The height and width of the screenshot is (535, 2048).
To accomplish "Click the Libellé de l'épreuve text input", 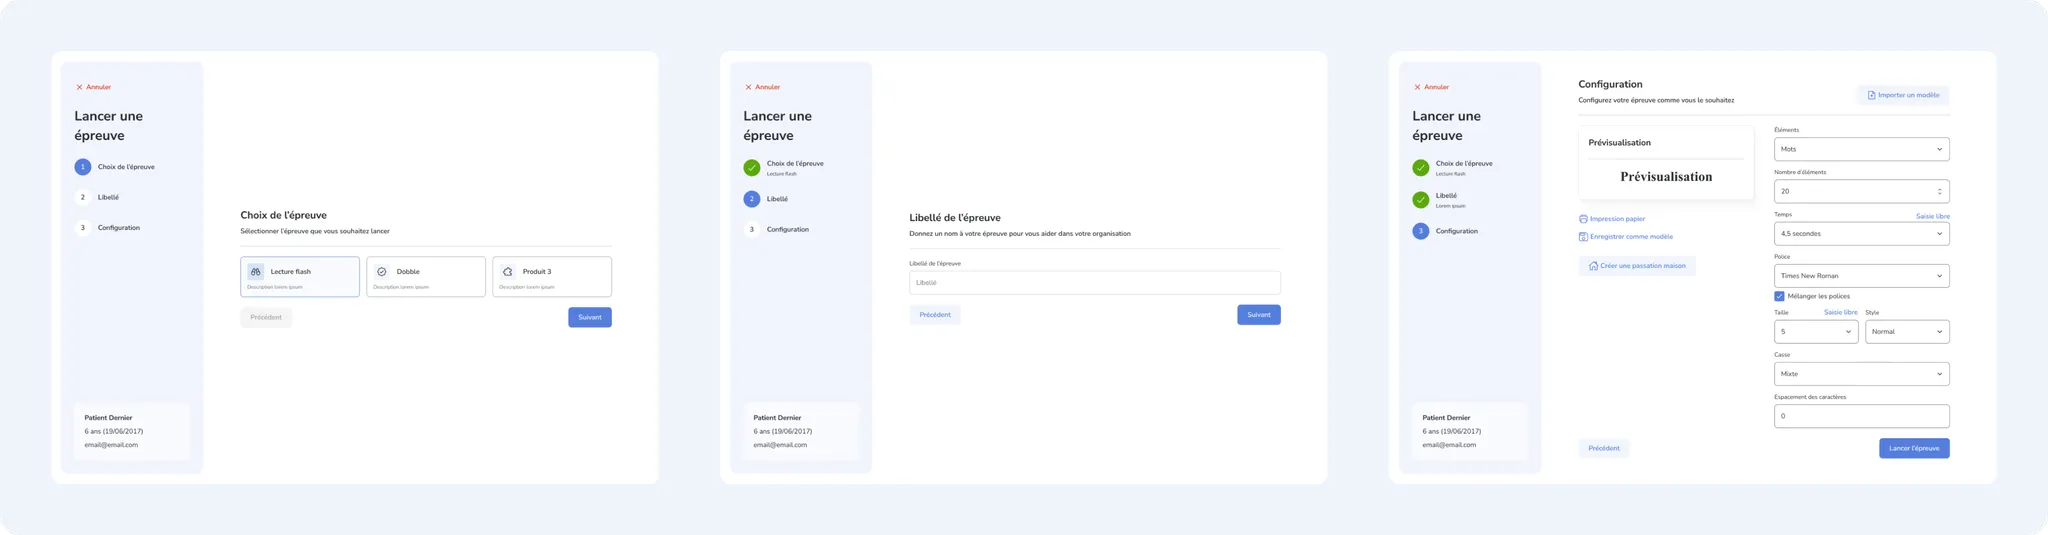I will (x=1095, y=283).
